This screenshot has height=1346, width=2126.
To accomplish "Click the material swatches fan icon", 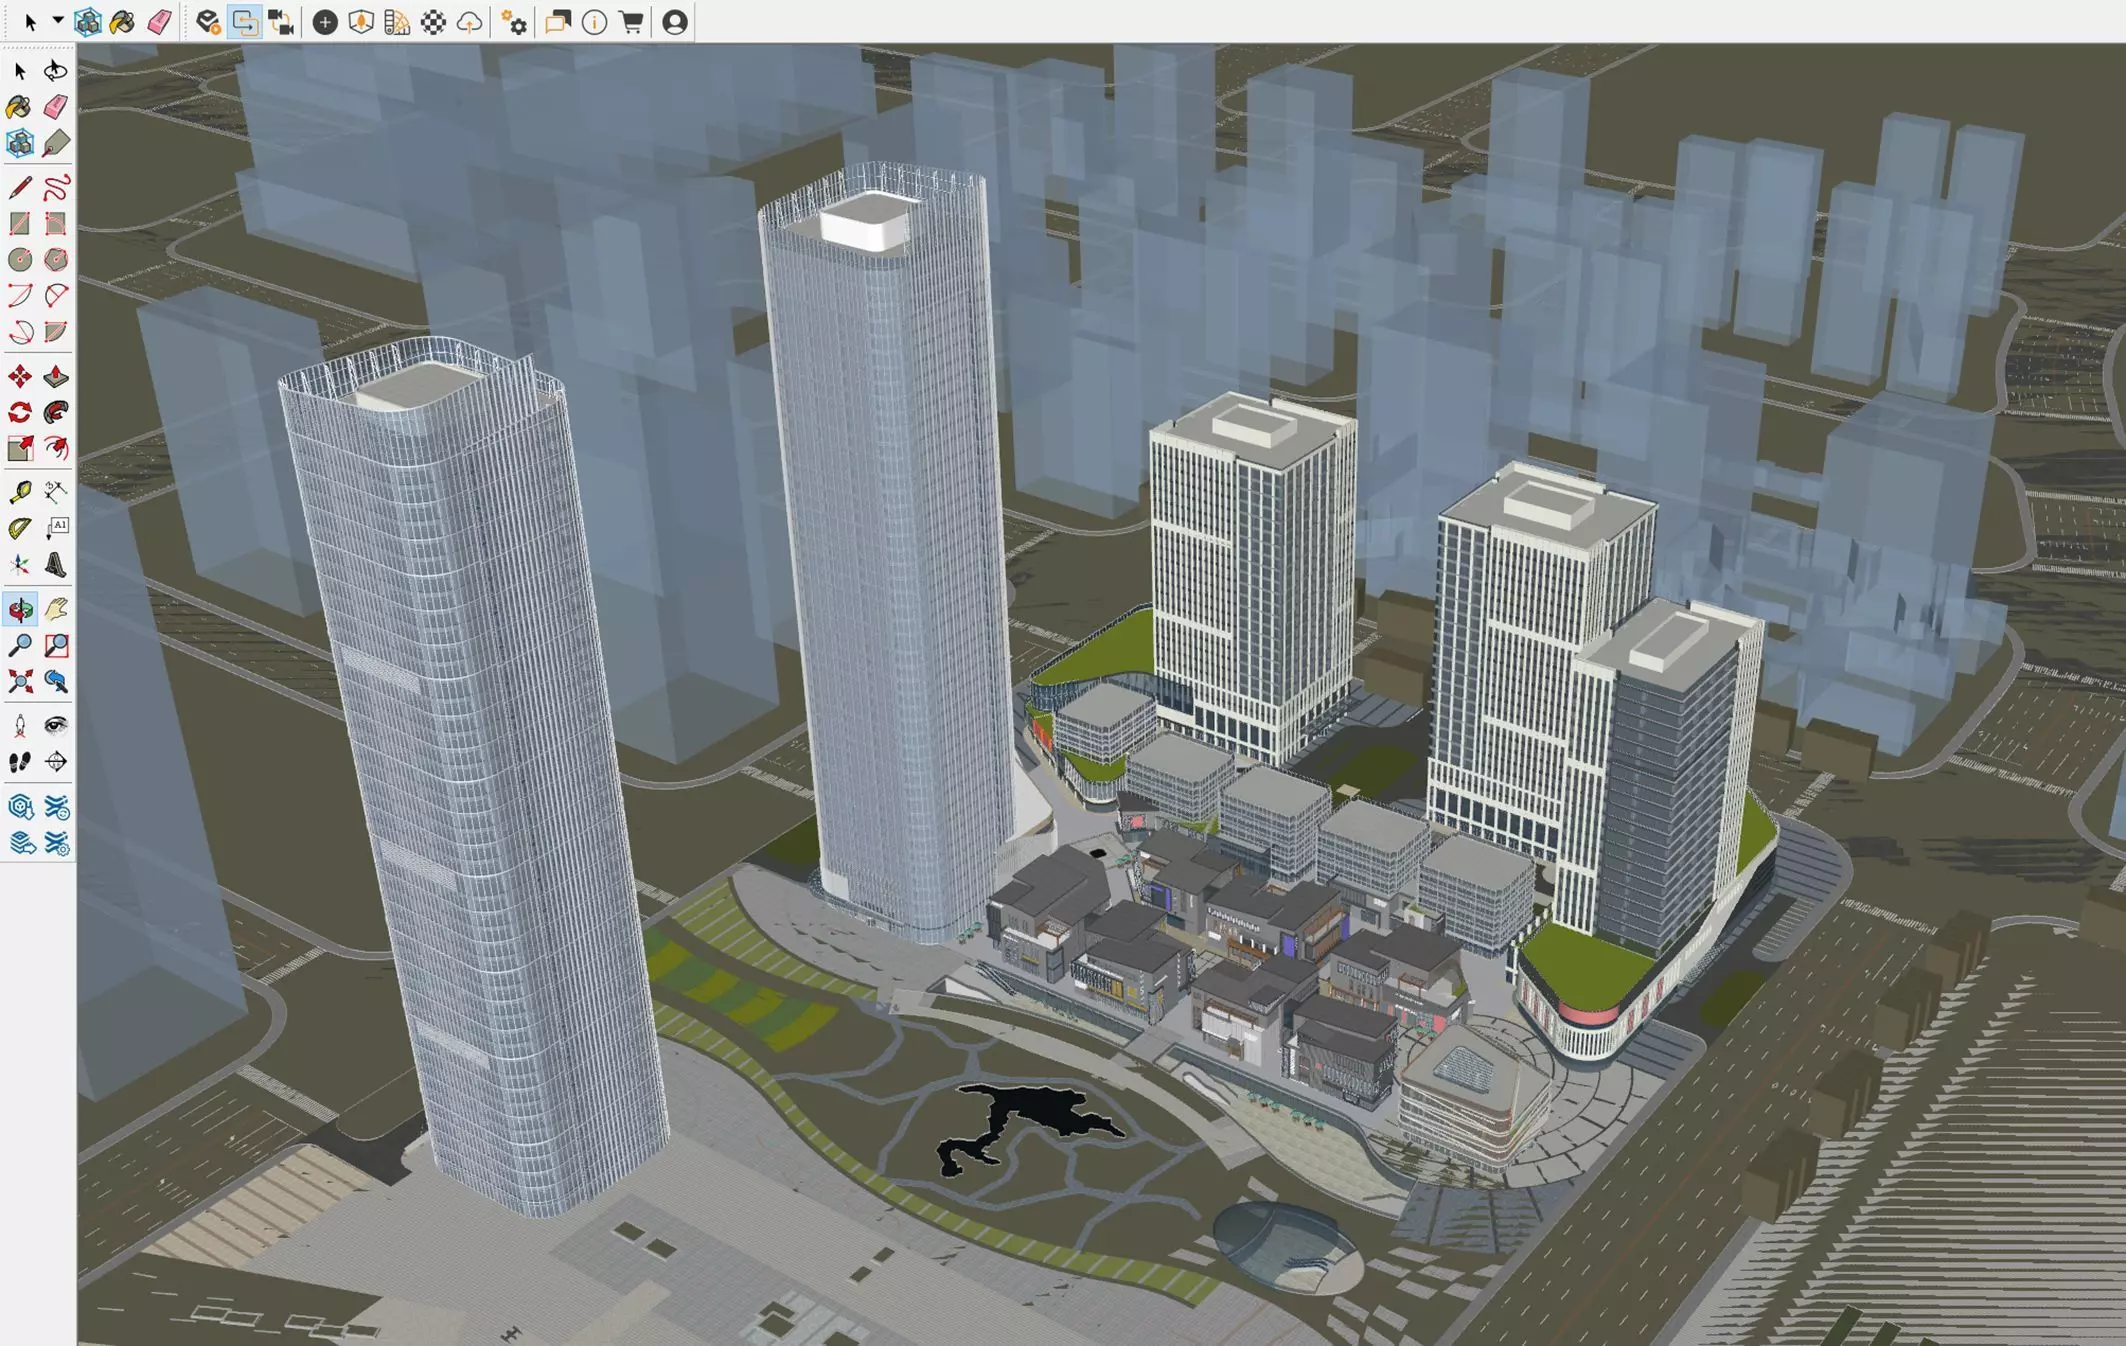I will point(397,22).
